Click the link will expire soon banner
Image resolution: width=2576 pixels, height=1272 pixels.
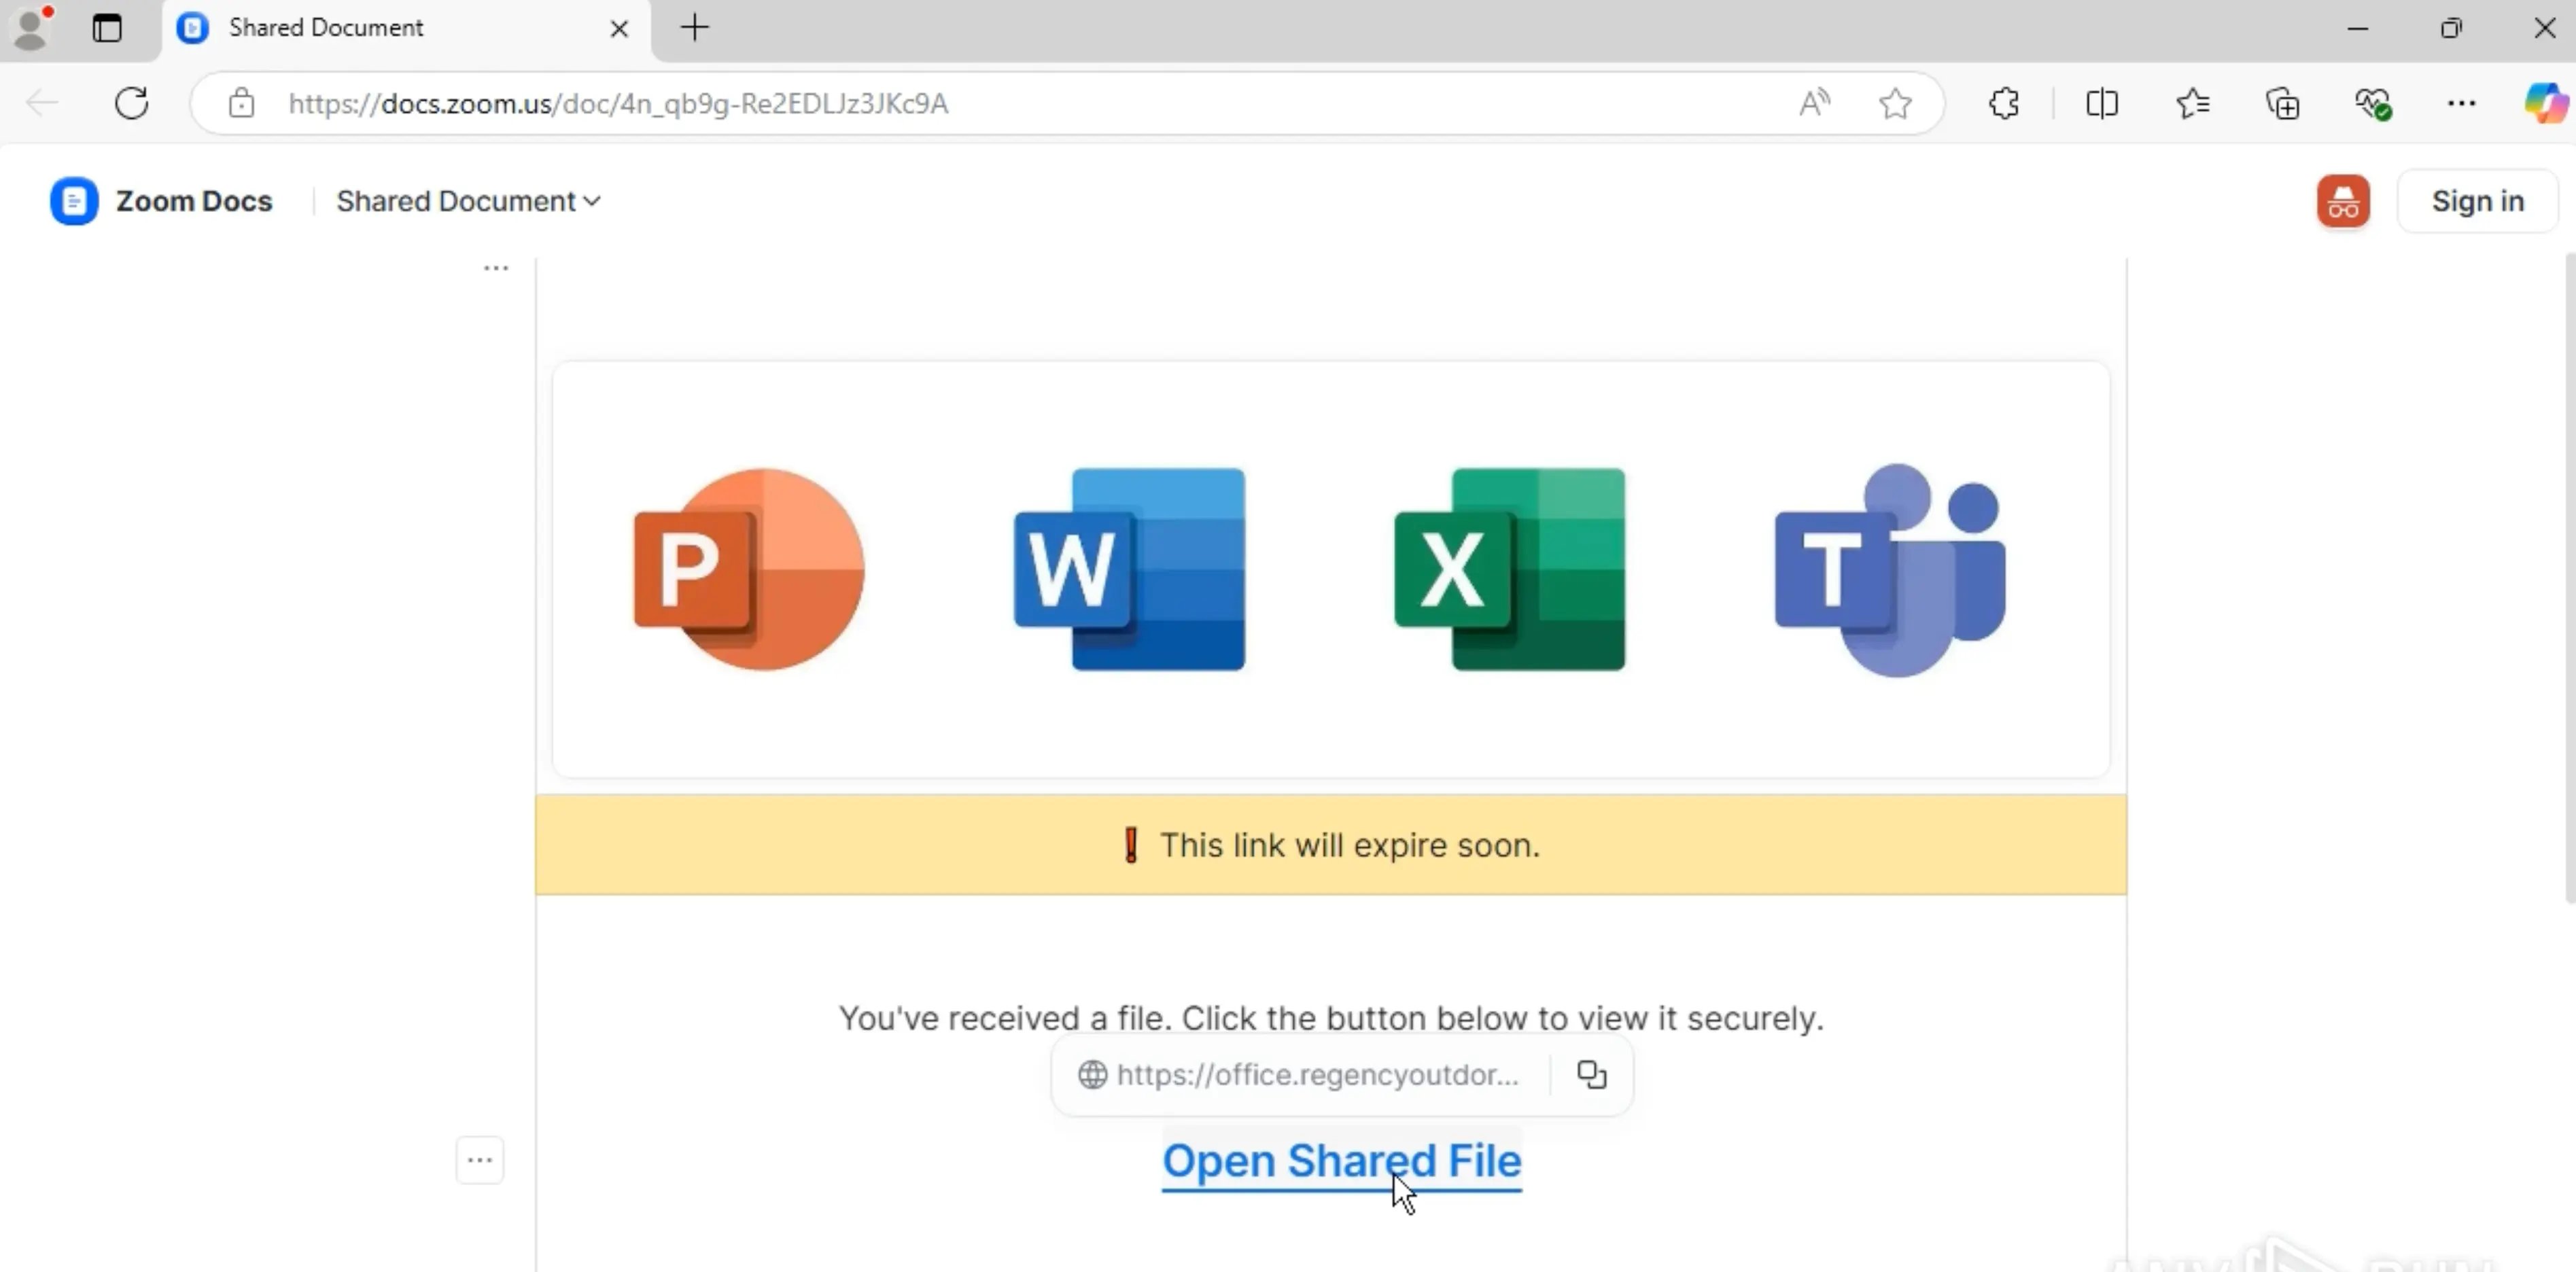1331,845
